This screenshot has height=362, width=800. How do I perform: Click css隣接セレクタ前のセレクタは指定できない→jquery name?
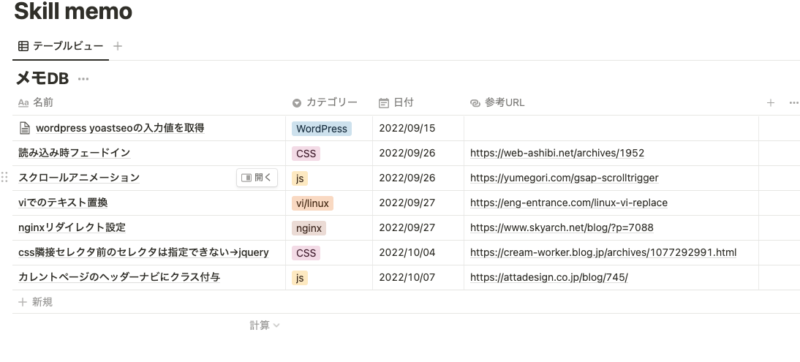pos(143,253)
